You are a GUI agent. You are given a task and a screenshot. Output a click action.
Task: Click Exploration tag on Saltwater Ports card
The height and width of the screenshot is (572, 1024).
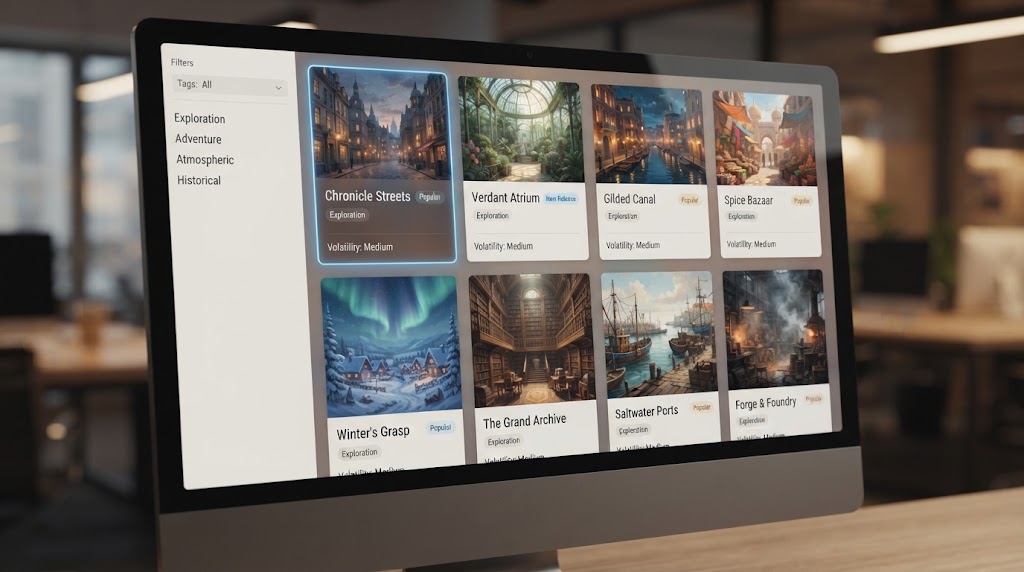coord(633,430)
